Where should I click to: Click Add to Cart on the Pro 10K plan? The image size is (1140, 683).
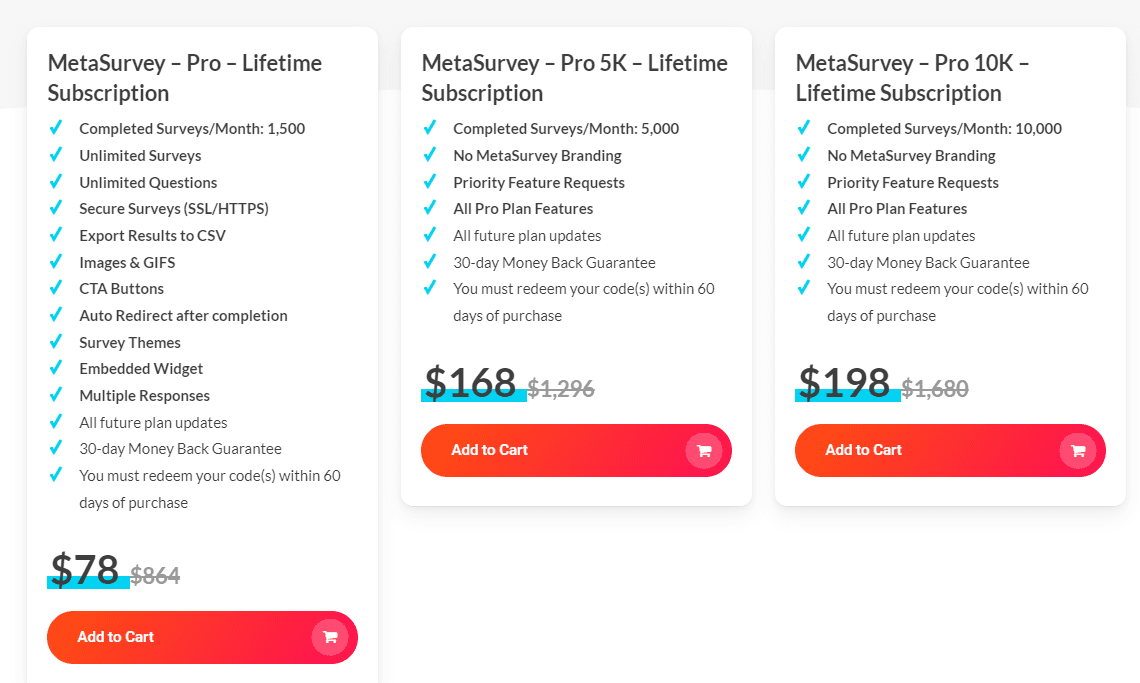950,450
